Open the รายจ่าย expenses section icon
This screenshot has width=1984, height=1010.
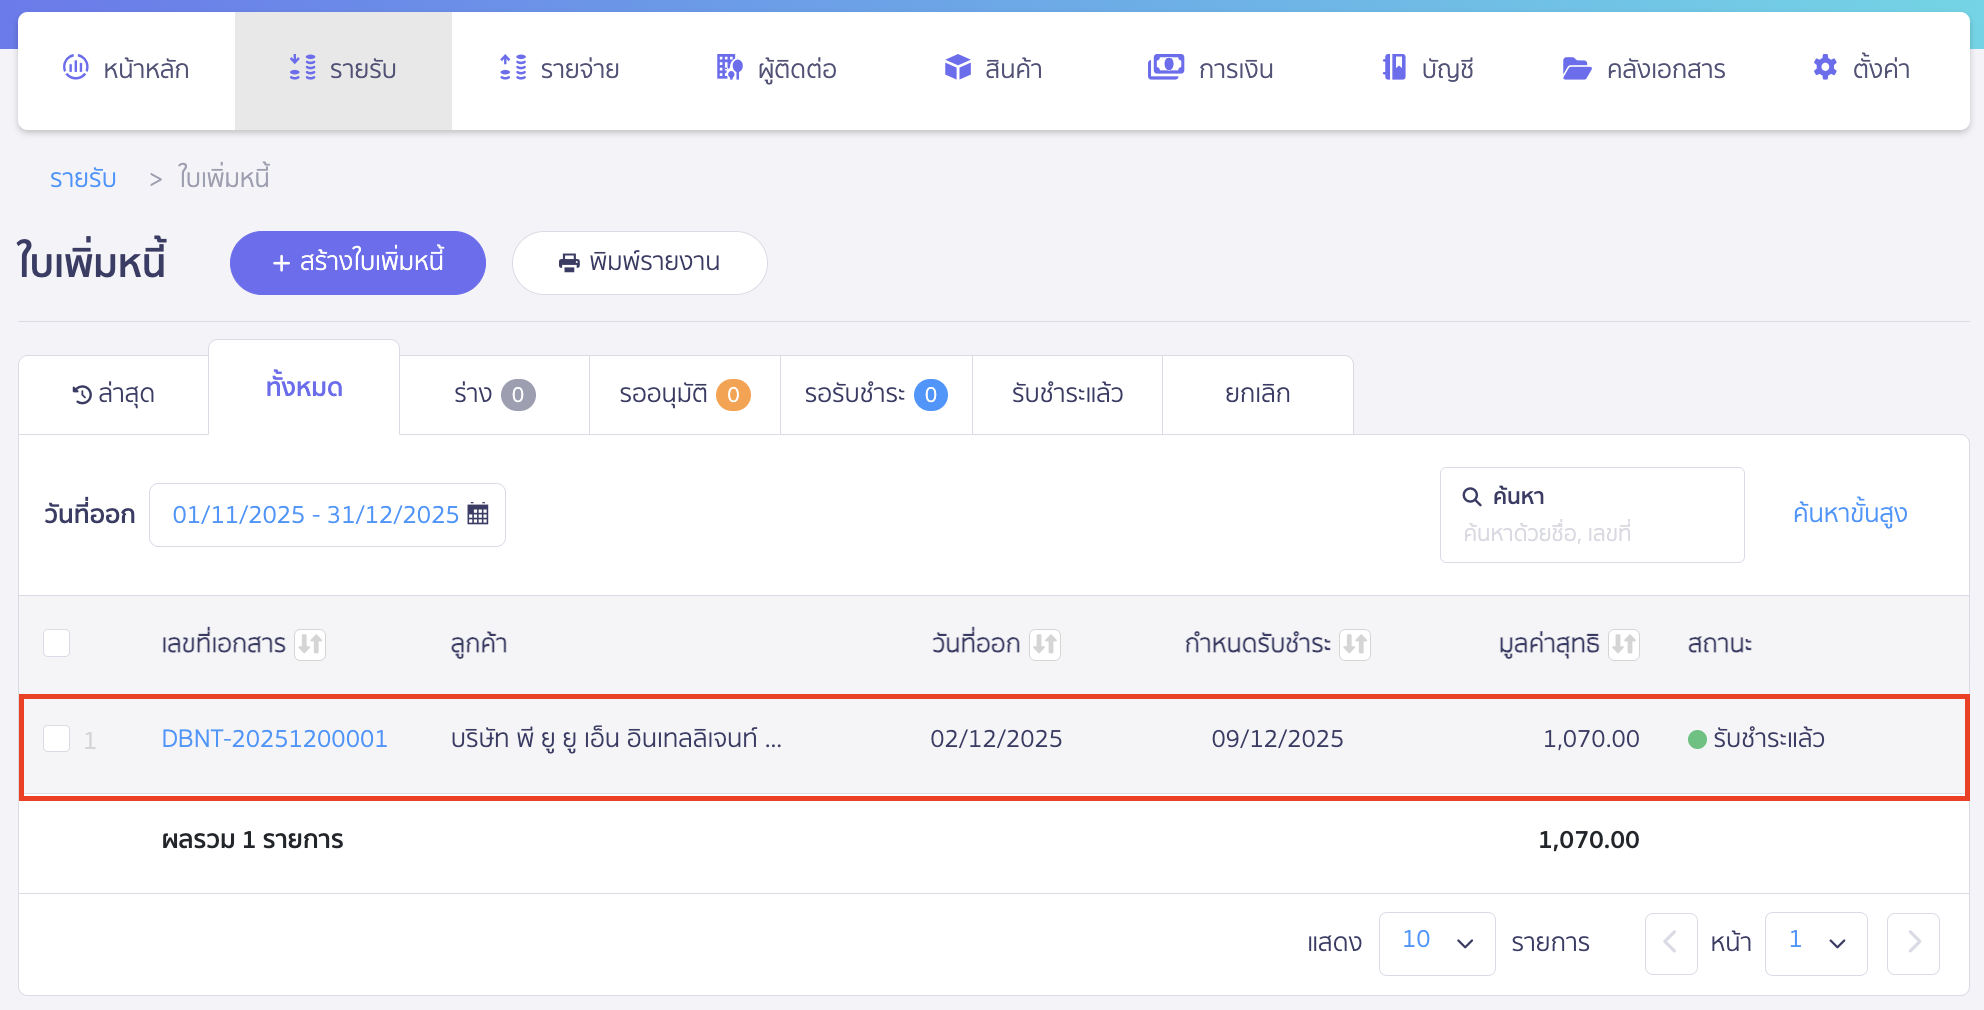tap(513, 68)
